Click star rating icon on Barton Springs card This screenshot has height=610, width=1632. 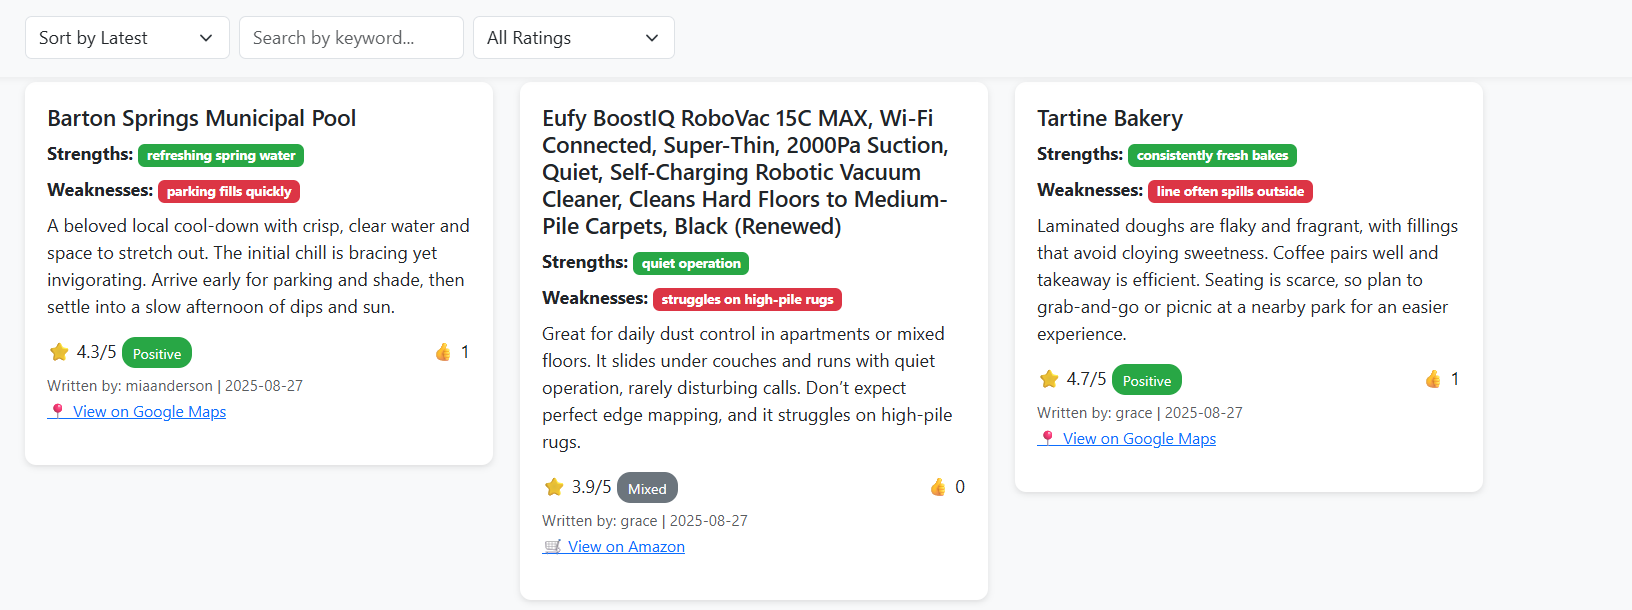point(59,352)
